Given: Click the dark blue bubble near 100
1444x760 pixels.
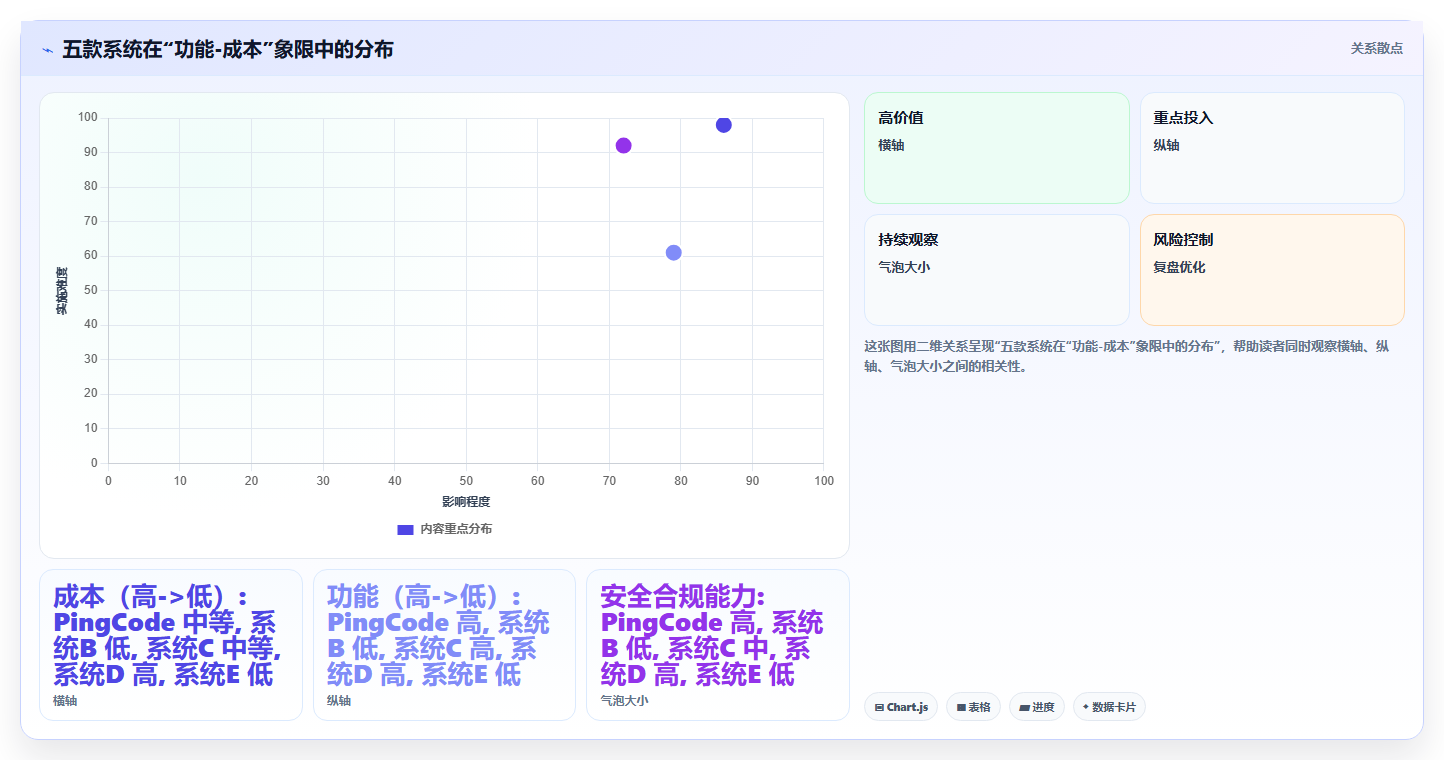Looking at the screenshot, I should [x=724, y=125].
